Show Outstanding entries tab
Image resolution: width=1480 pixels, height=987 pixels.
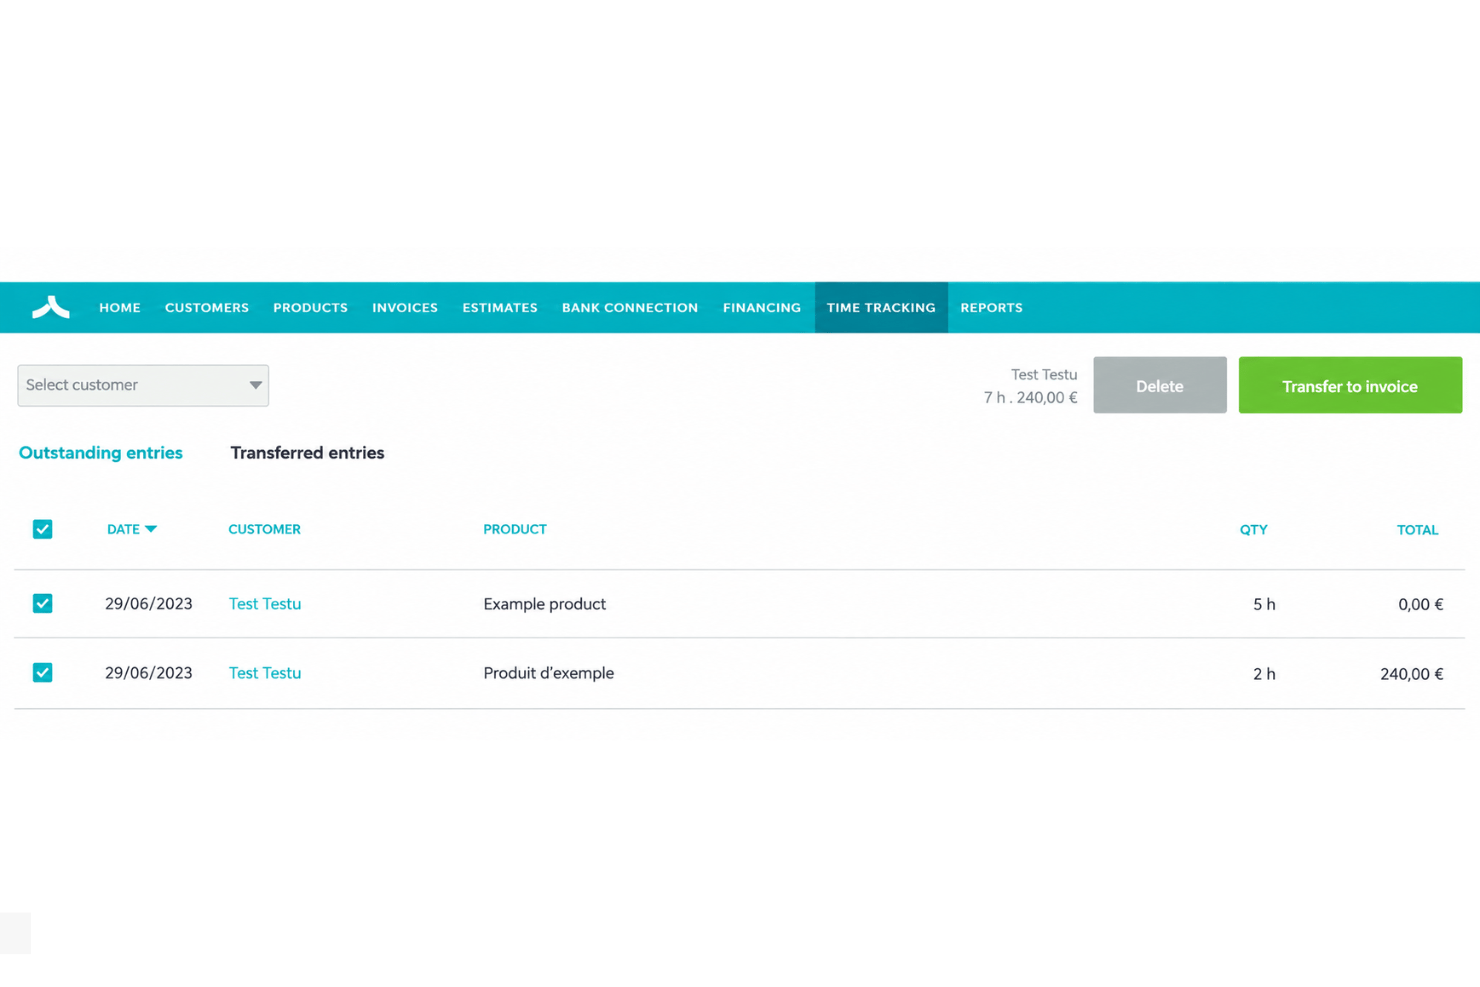(101, 453)
